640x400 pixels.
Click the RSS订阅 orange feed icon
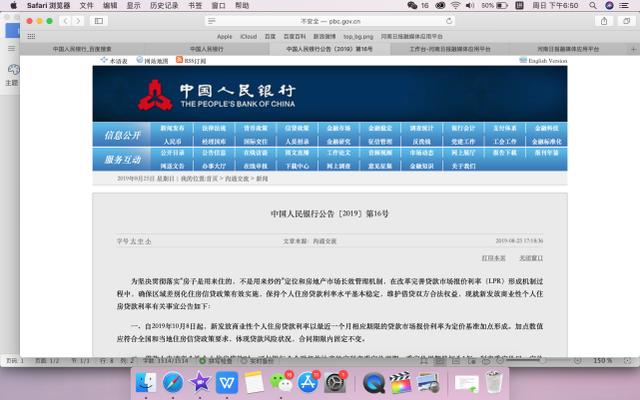point(179,60)
